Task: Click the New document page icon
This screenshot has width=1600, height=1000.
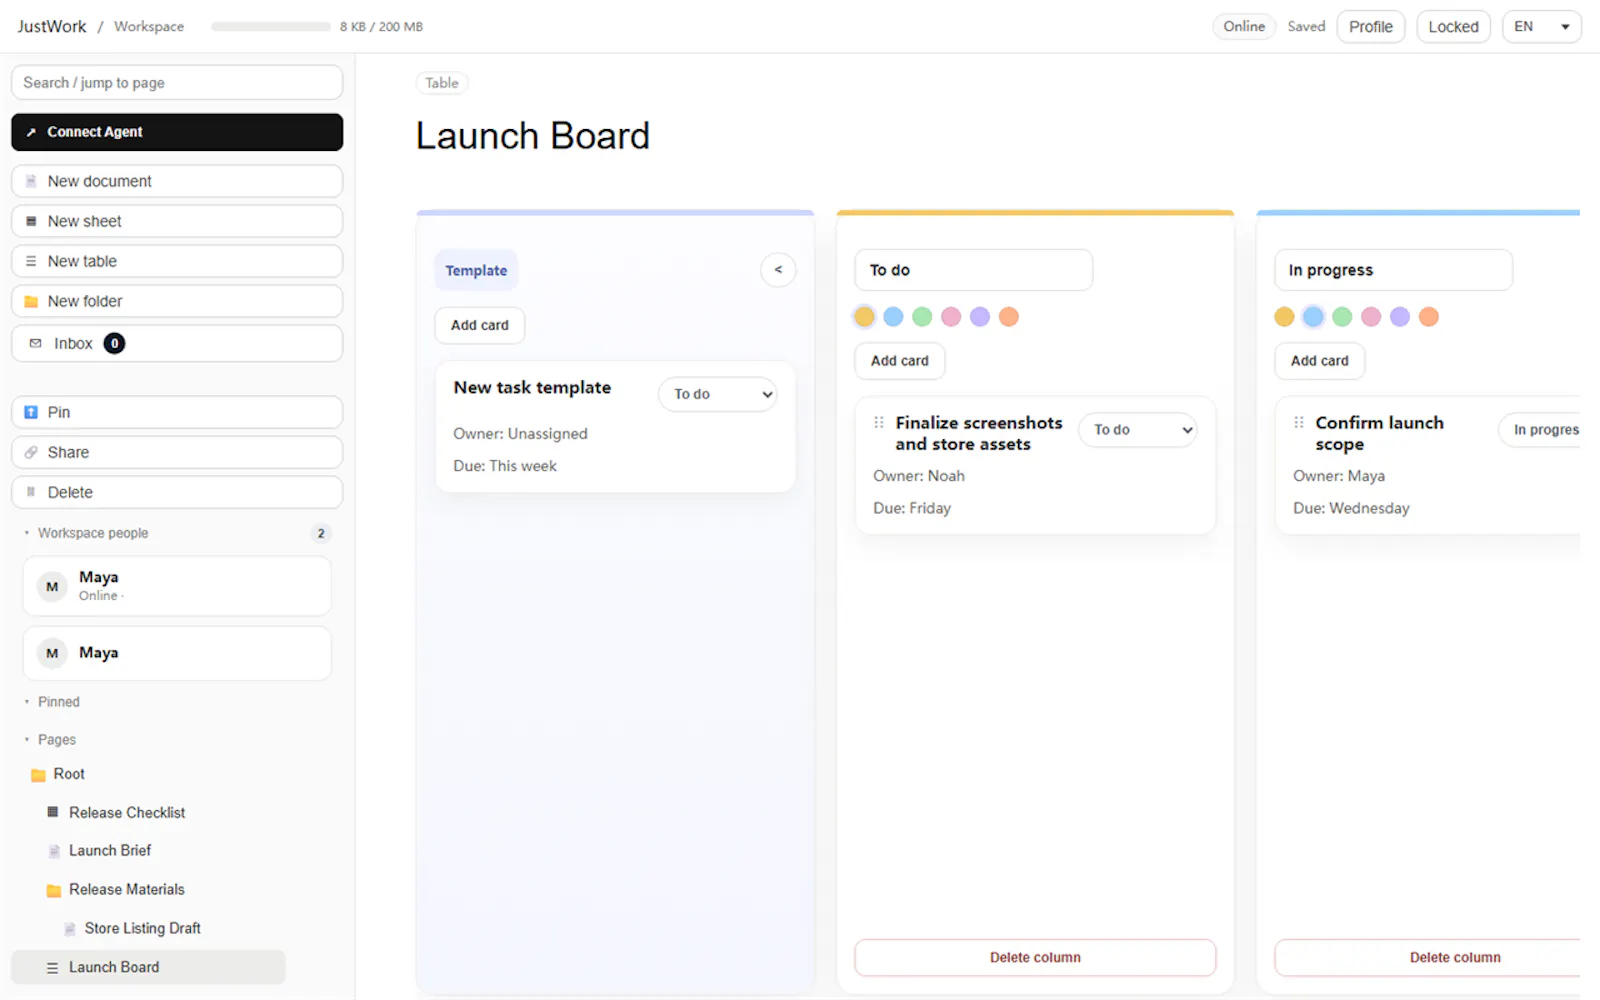Action: tap(31, 181)
